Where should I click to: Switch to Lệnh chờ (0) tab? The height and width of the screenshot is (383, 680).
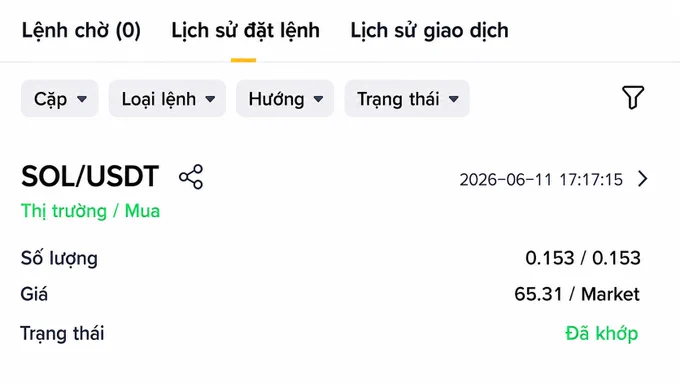tap(81, 31)
